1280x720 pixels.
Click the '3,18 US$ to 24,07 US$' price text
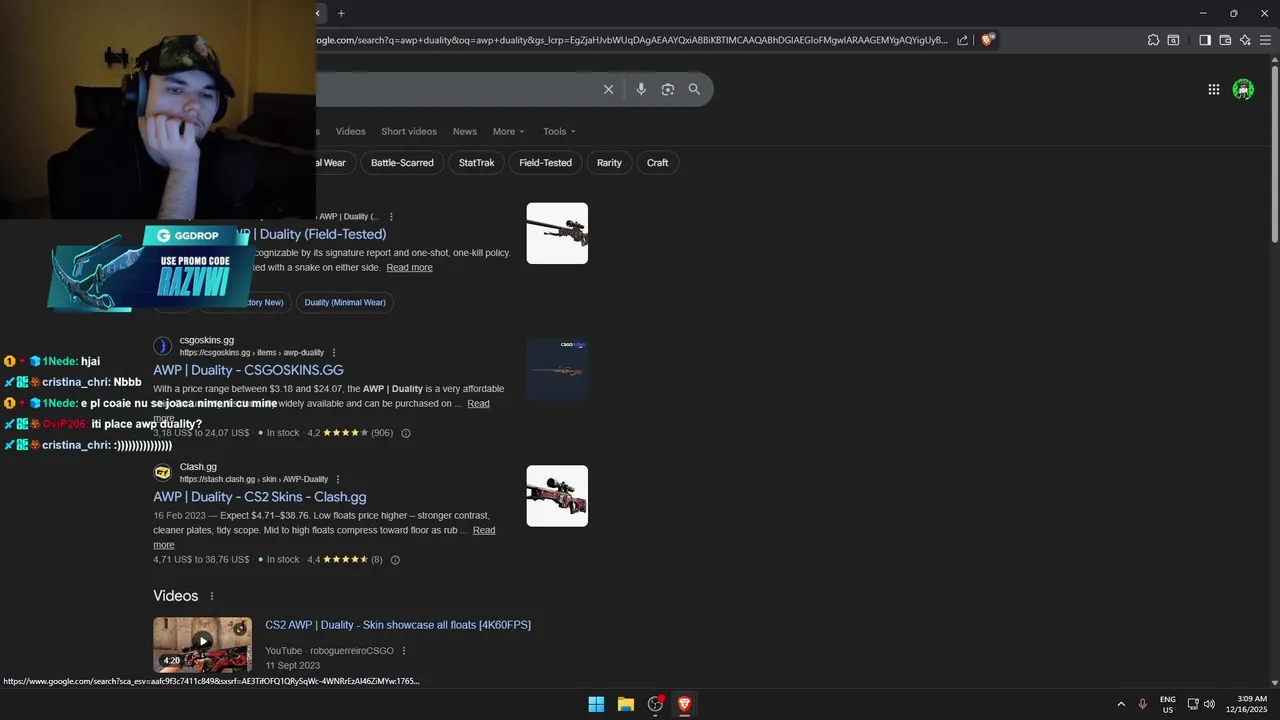pos(201,433)
